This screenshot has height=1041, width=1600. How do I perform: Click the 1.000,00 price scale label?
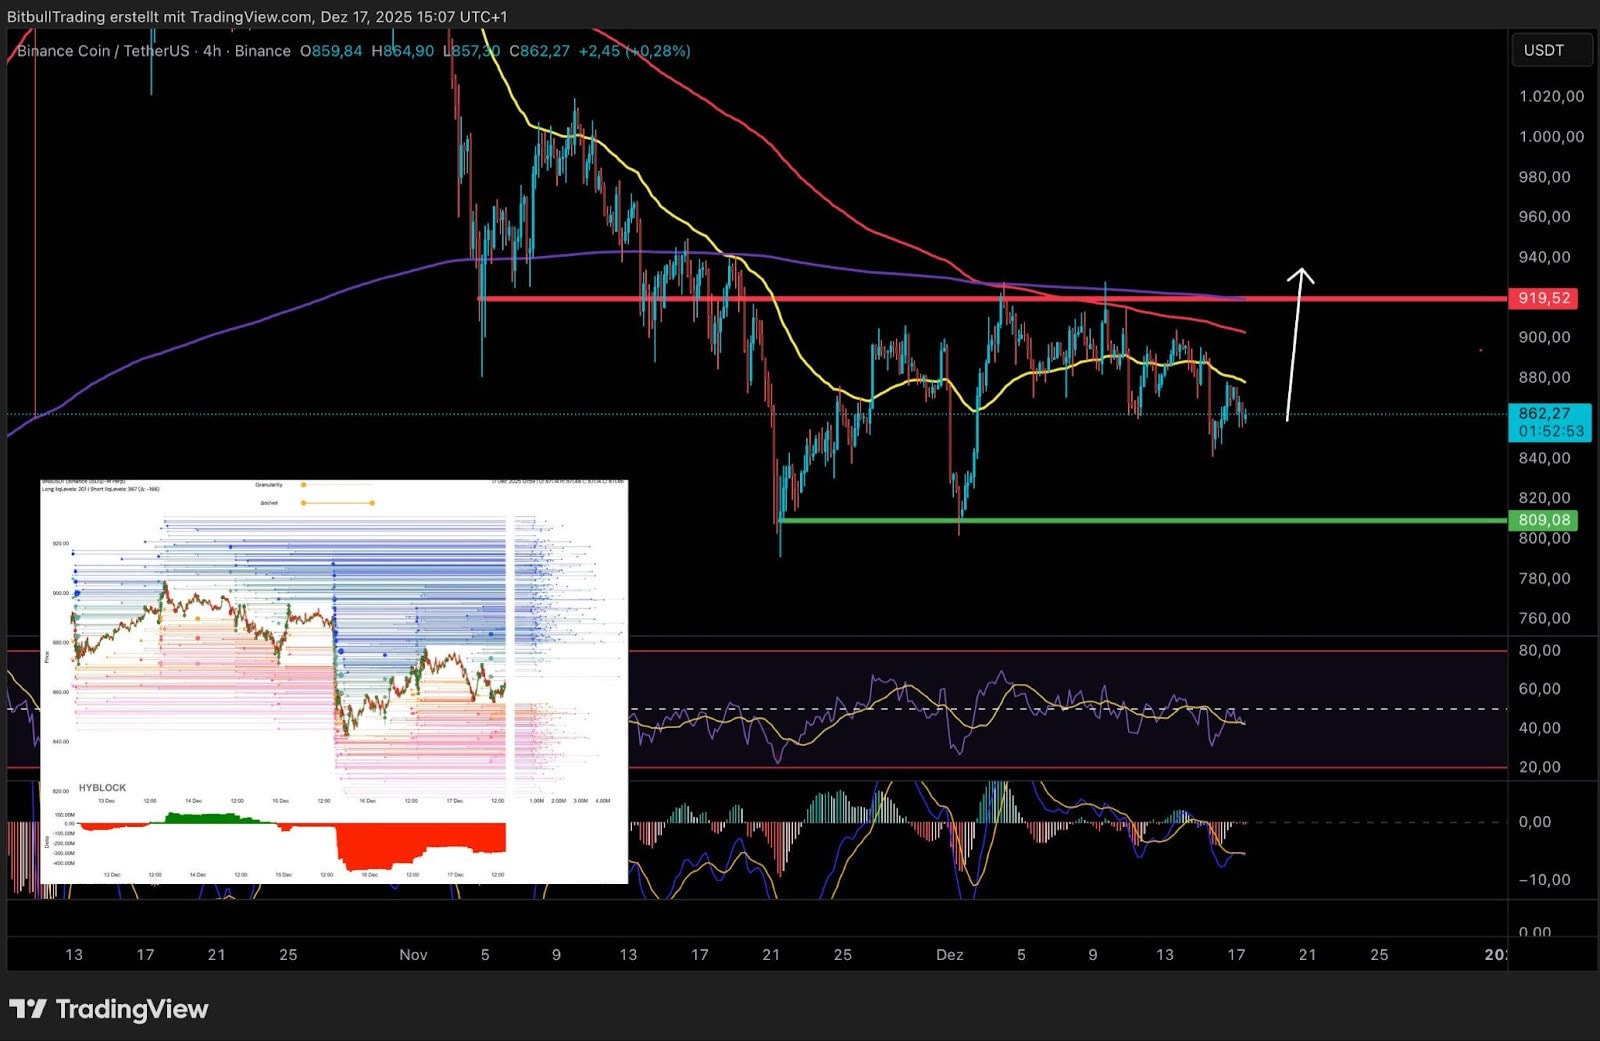(x=1551, y=137)
